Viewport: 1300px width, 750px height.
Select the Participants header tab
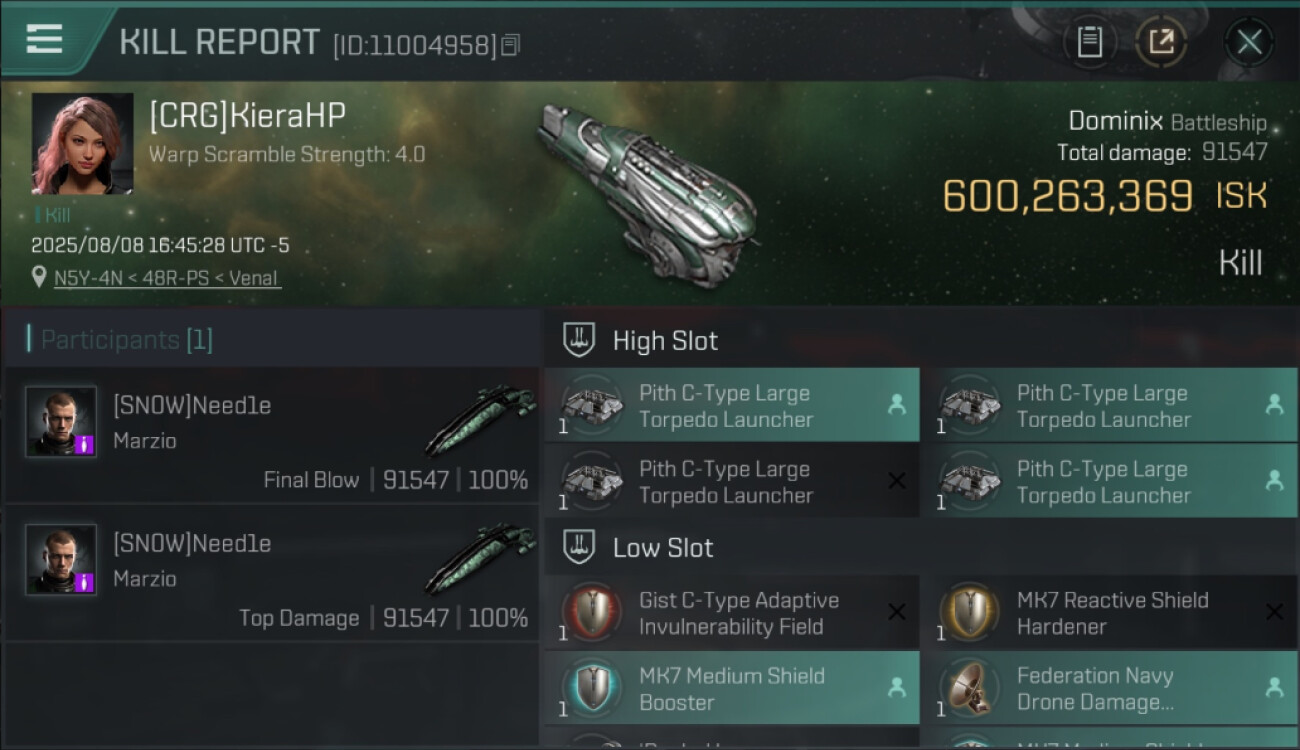tap(120, 340)
